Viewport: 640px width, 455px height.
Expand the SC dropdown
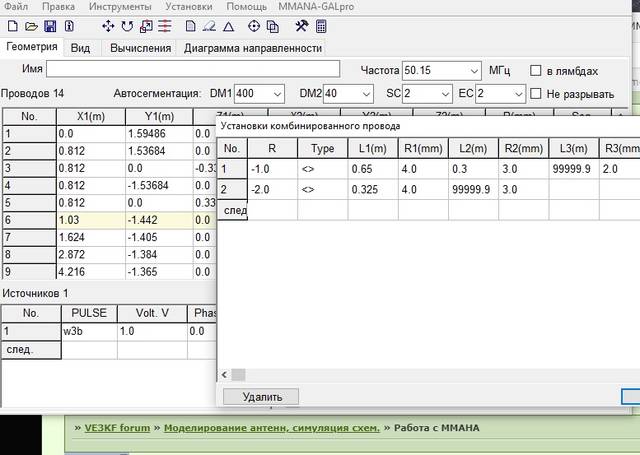point(445,94)
